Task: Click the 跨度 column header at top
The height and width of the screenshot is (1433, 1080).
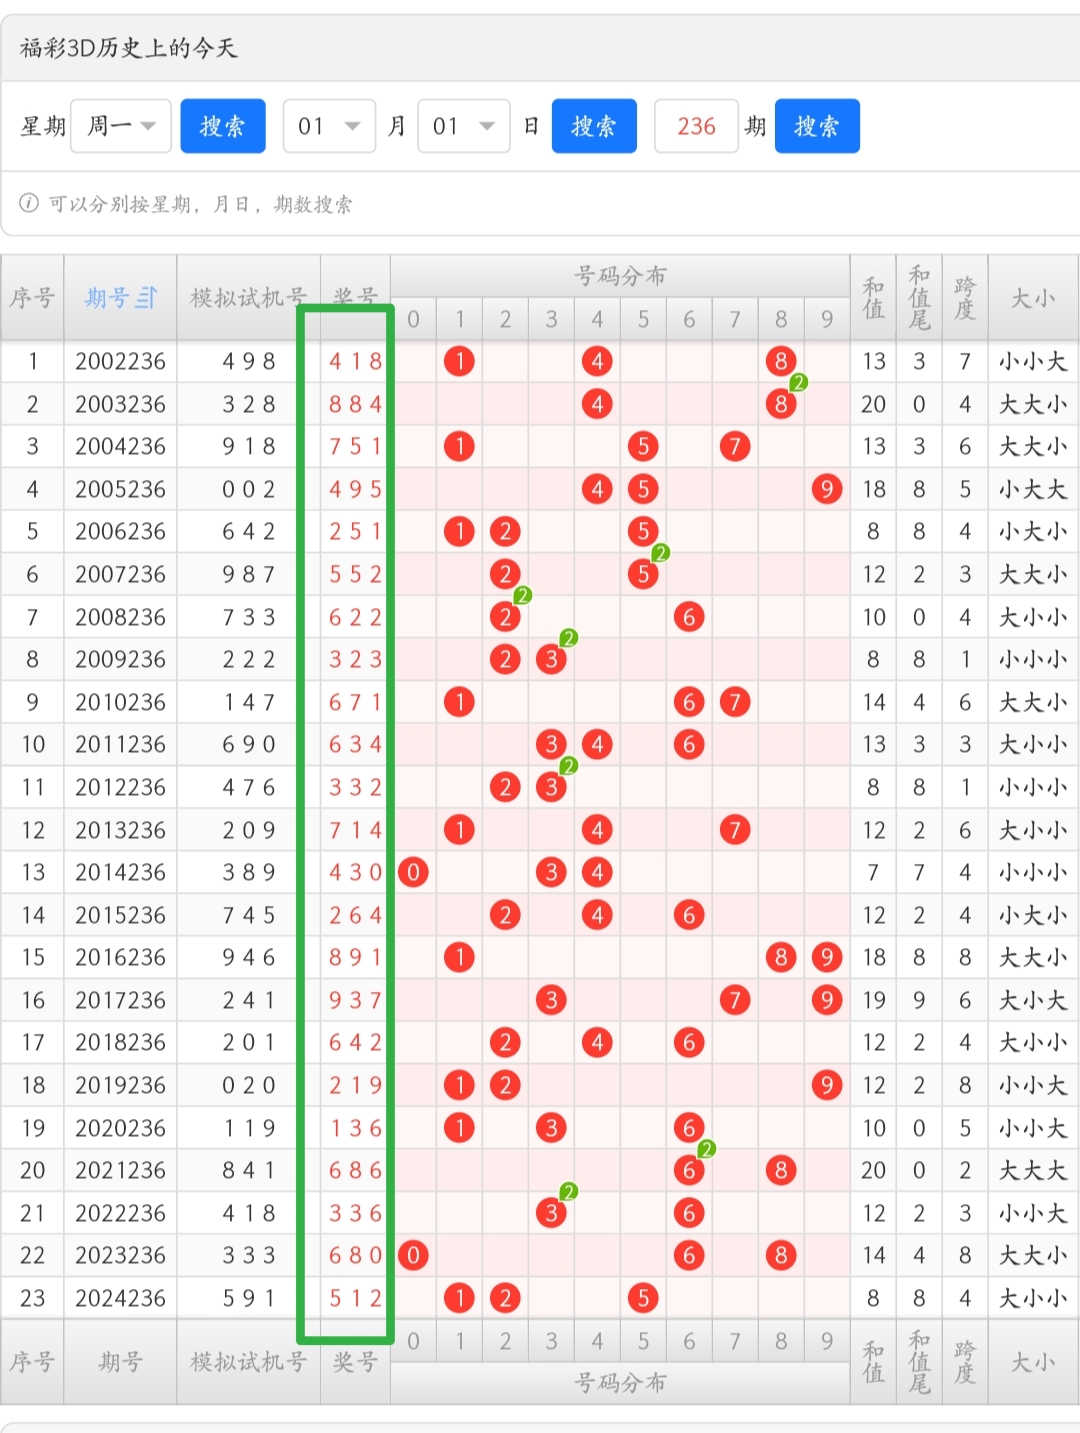Action: point(965,298)
